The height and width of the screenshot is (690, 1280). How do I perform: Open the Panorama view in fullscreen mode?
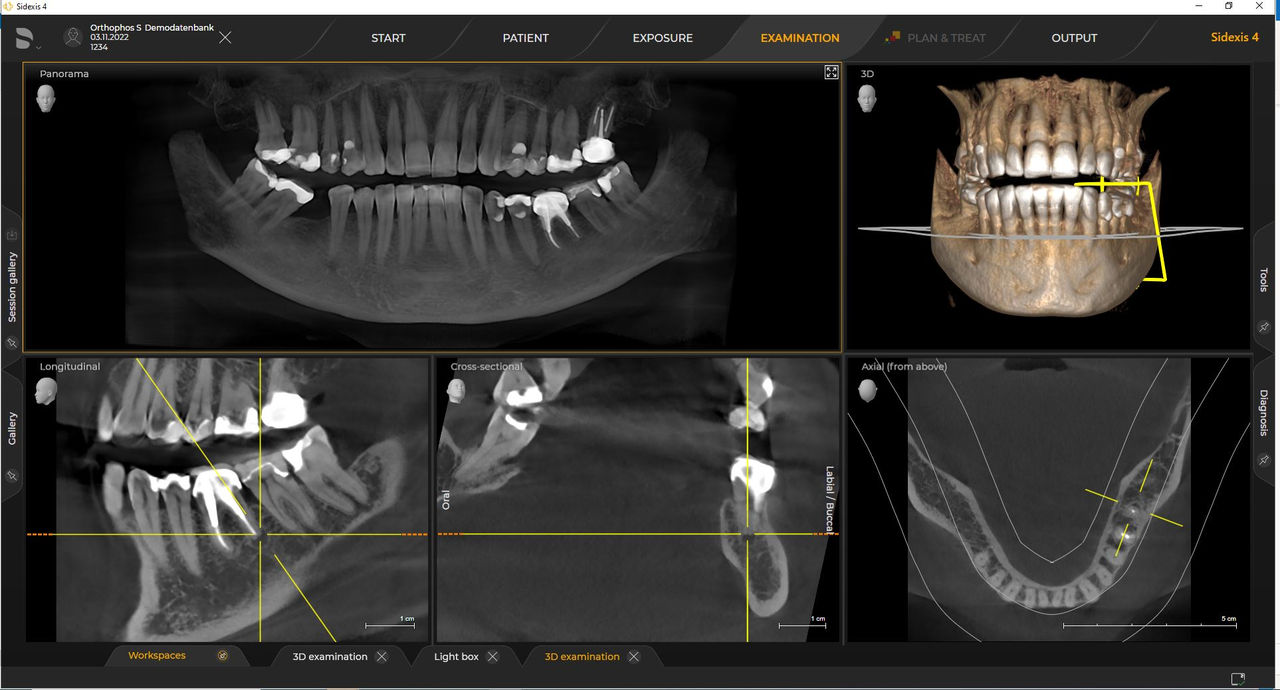coord(831,72)
